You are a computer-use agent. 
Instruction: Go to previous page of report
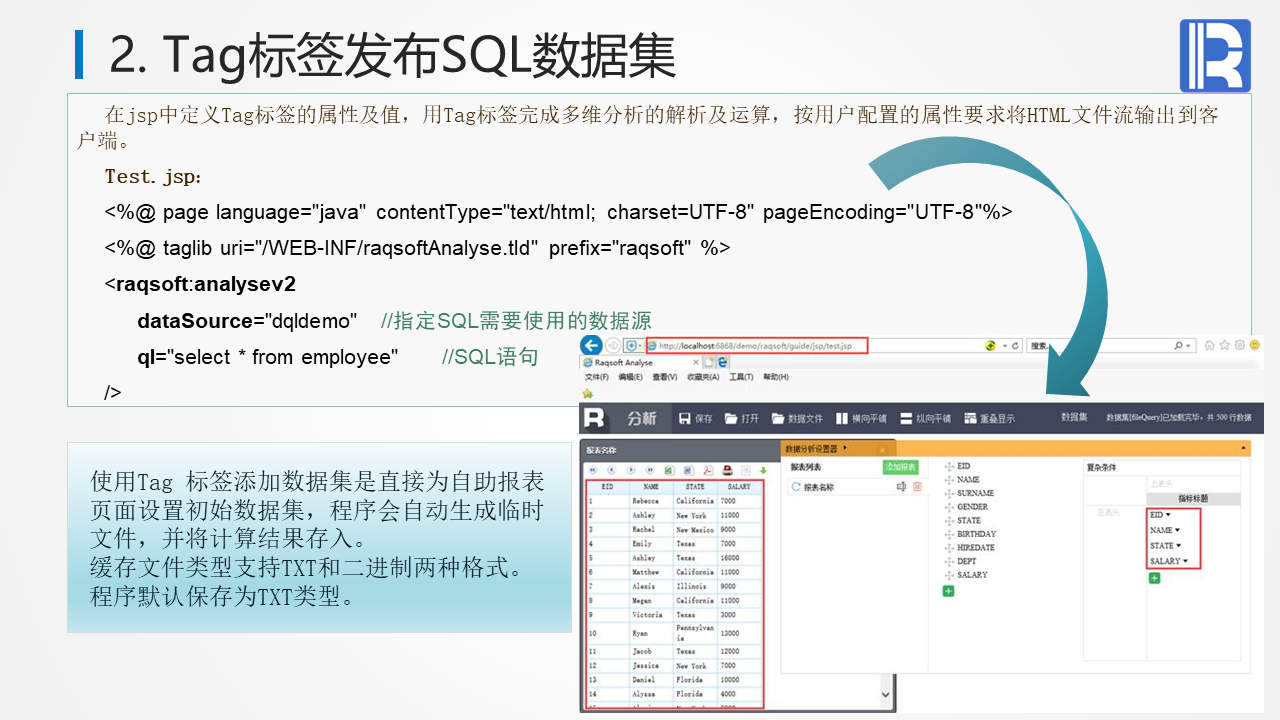point(611,470)
